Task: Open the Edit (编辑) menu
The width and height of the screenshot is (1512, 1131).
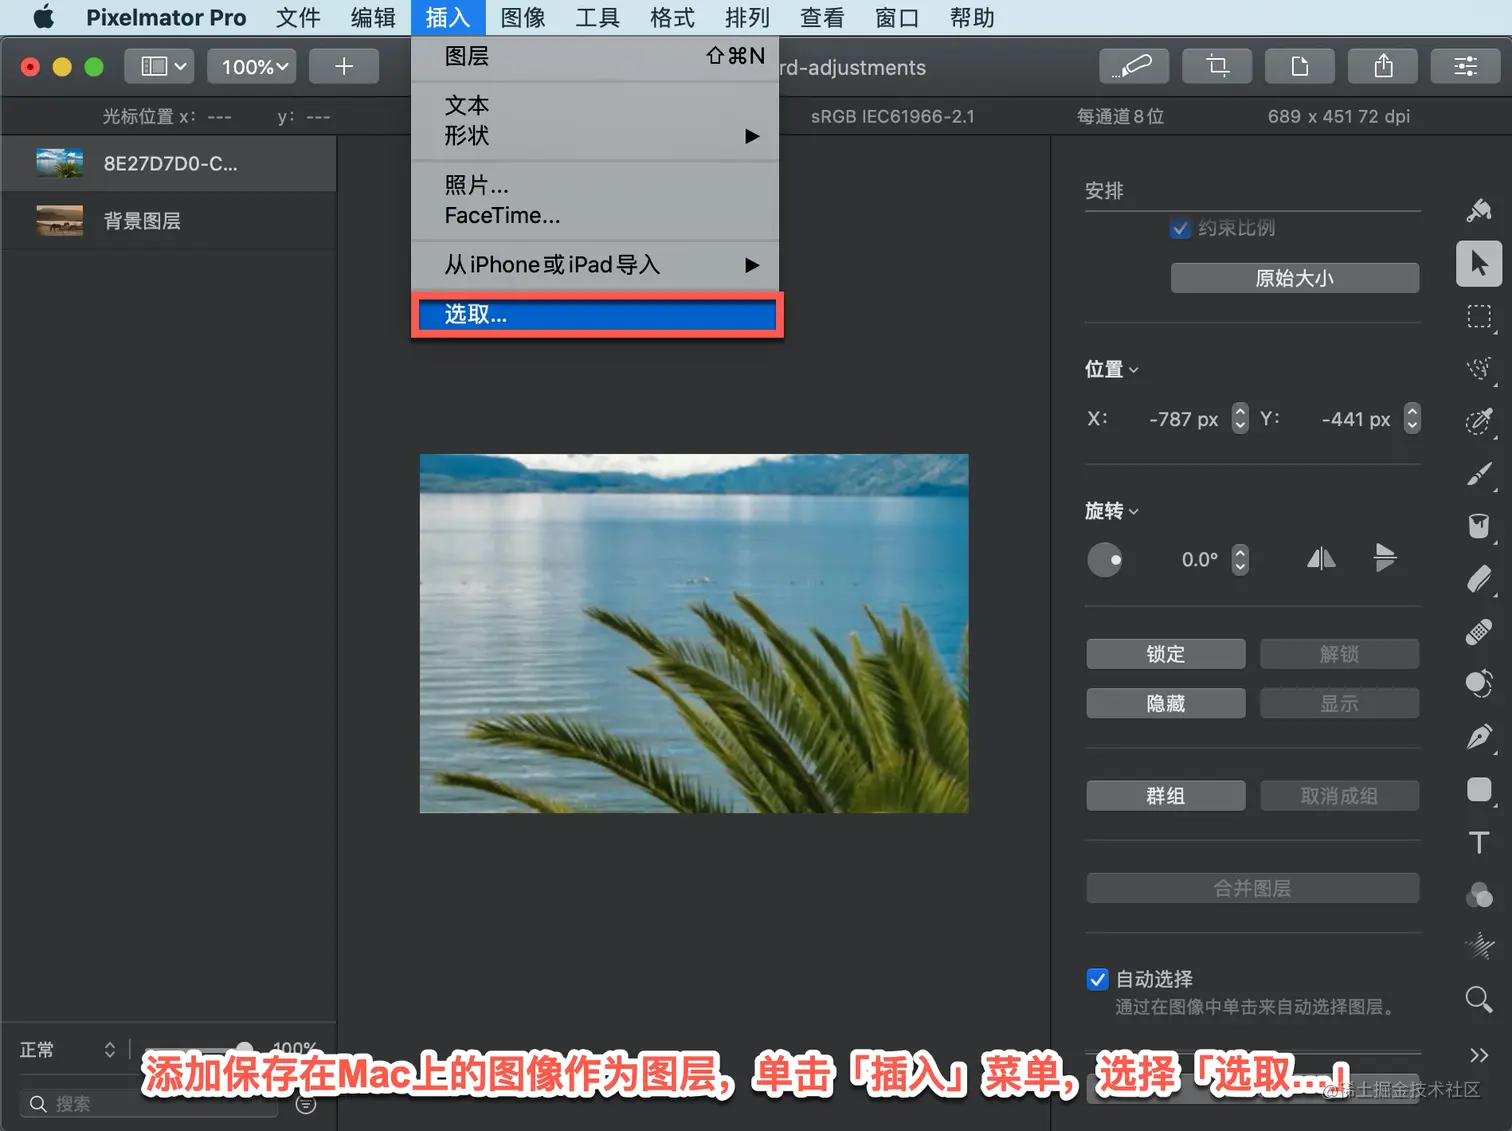Action: point(373,17)
